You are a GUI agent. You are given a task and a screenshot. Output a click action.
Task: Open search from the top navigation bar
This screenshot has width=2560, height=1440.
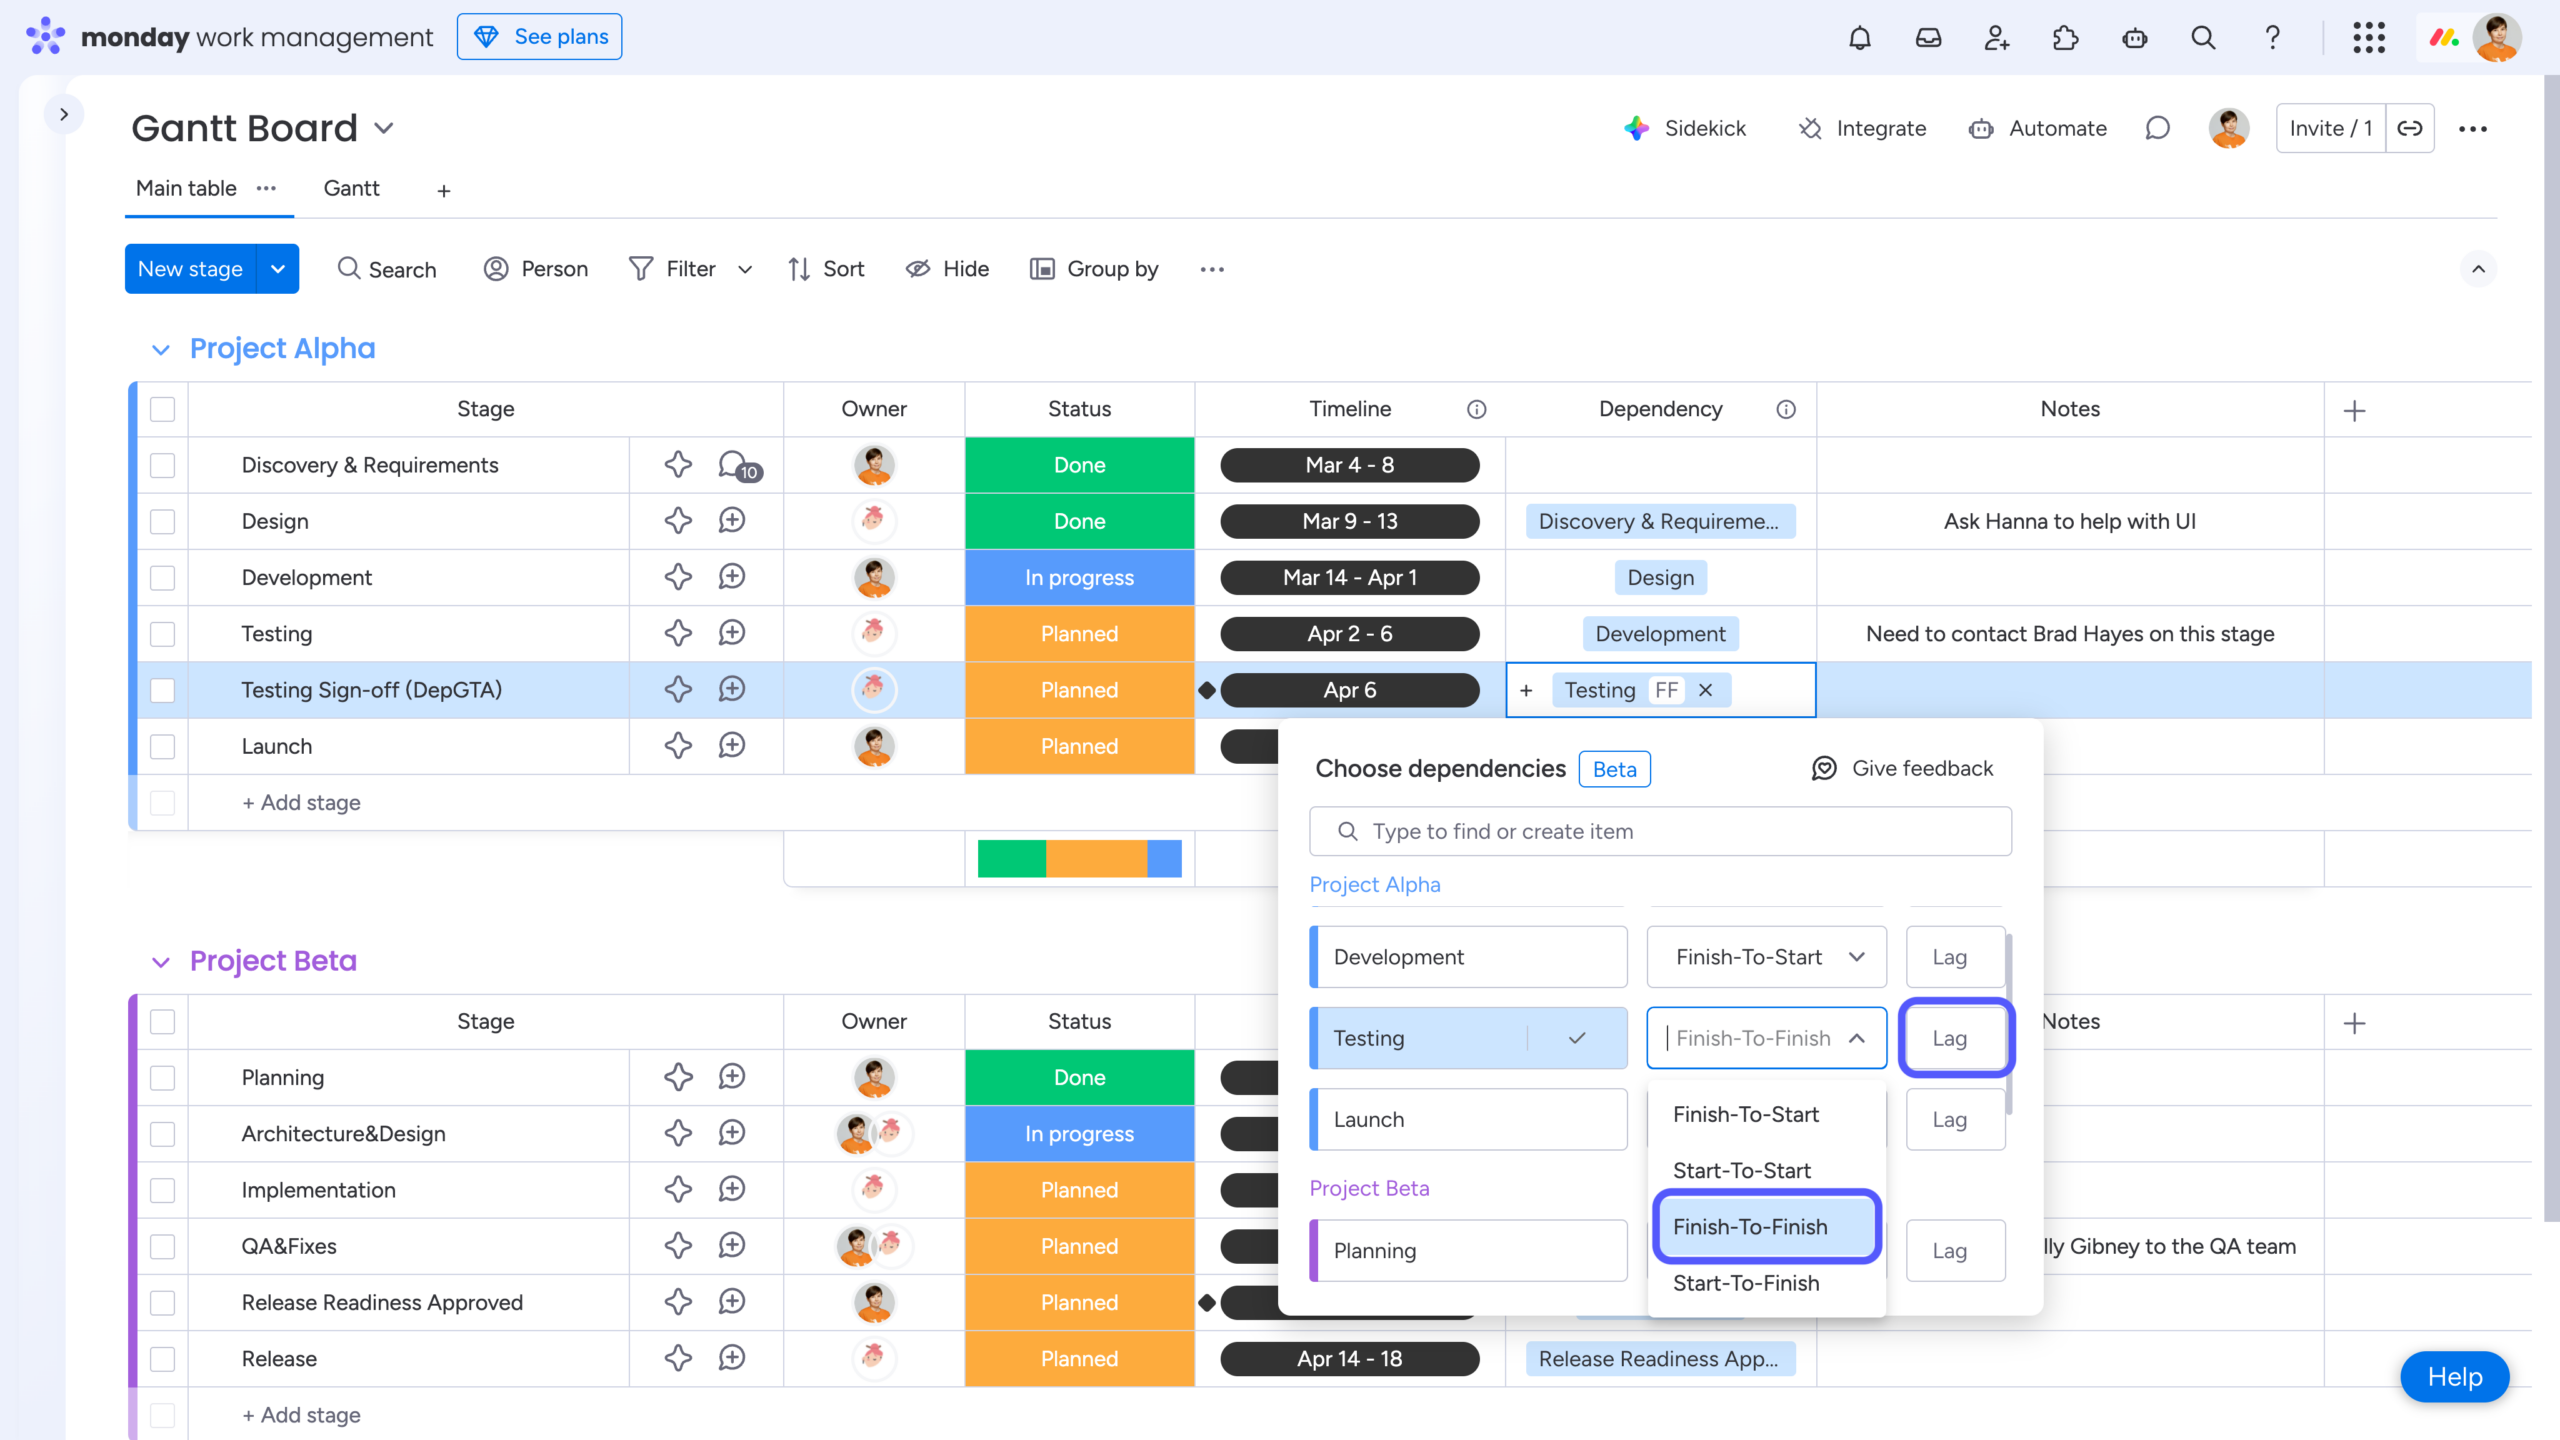coord(2202,37)
